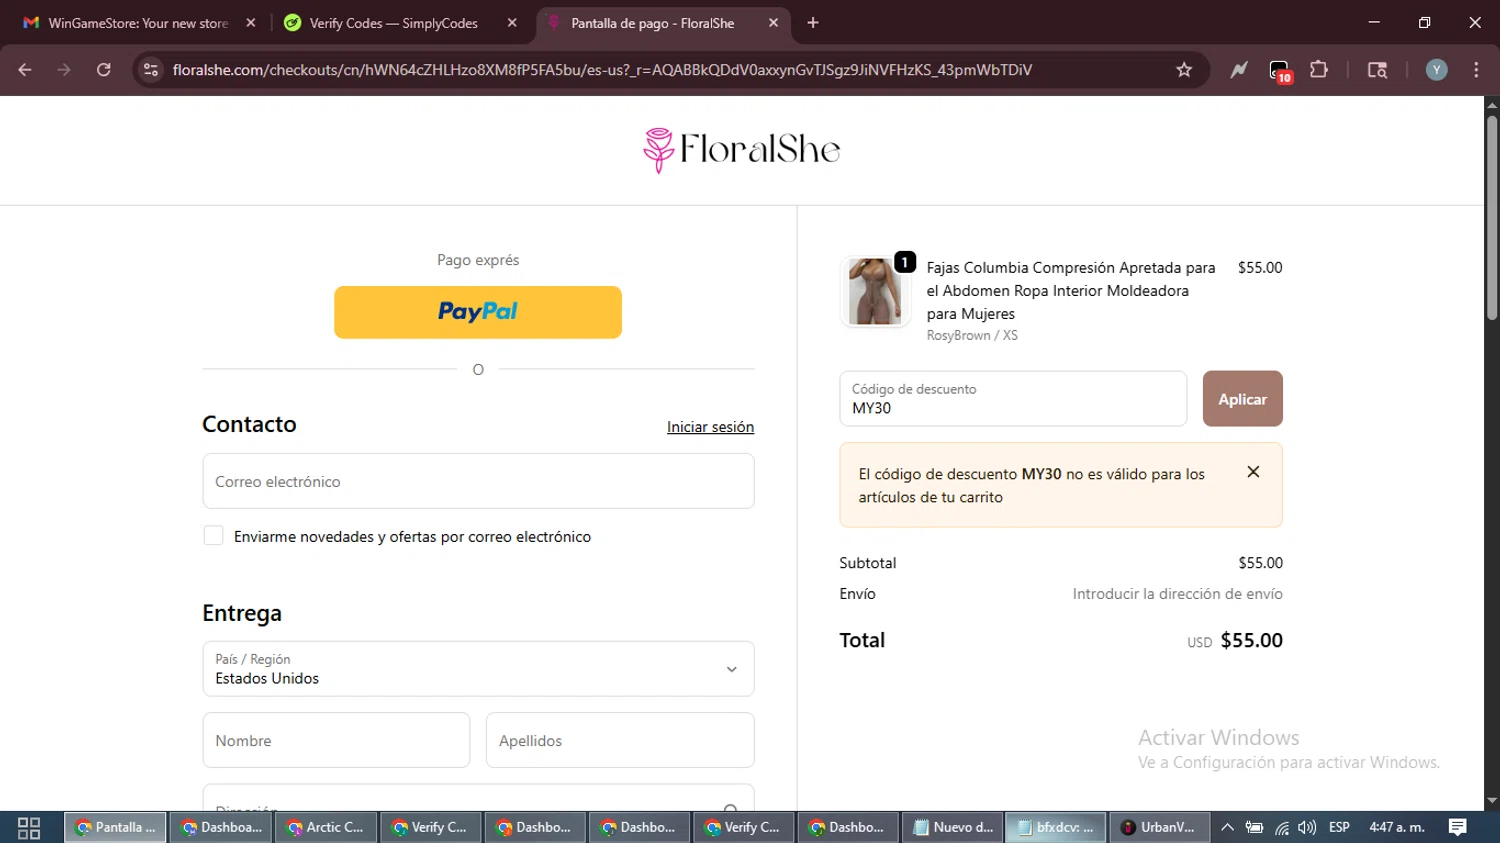This screenshot has height=843, width=1500.
Task: Click the page vertical scrollbar thumb
Action: pyautogui.click(x=1492, y=217)
